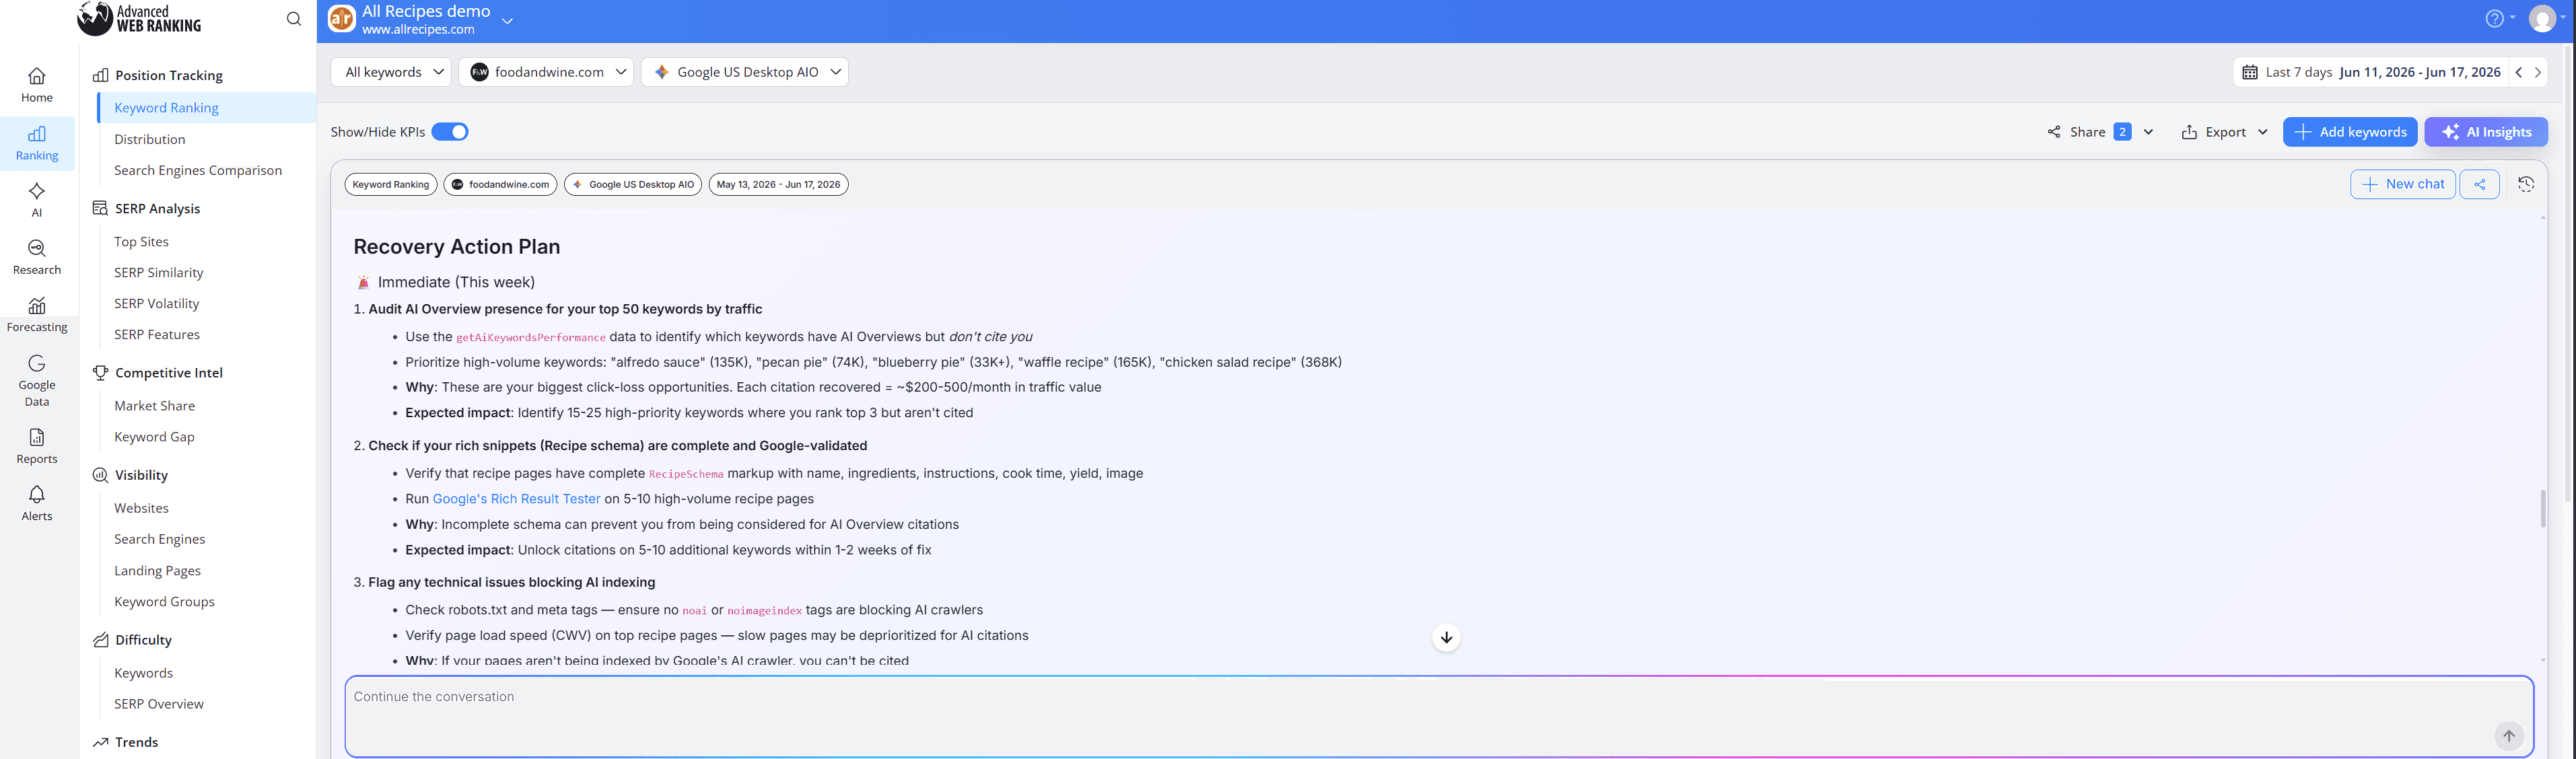Open Top Sites under SERP Analysis
Viewport: 2576px width, 759px height.
141,241
